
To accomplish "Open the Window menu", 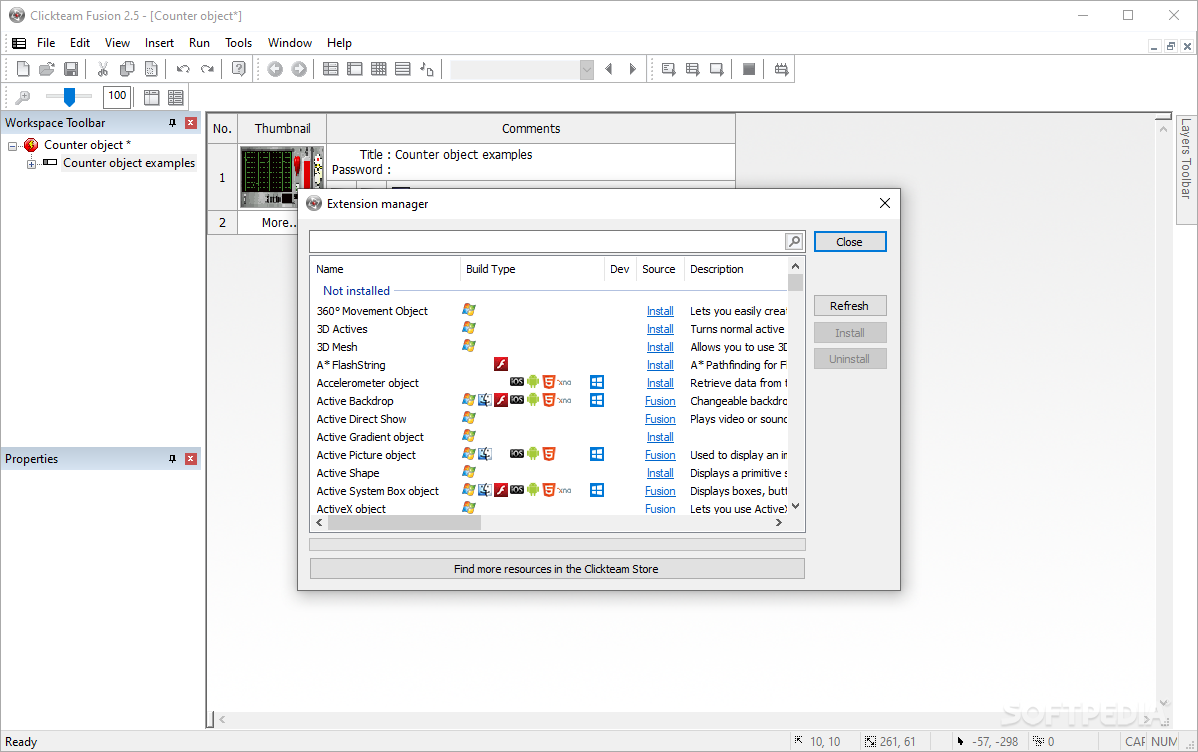I will 290,43.
